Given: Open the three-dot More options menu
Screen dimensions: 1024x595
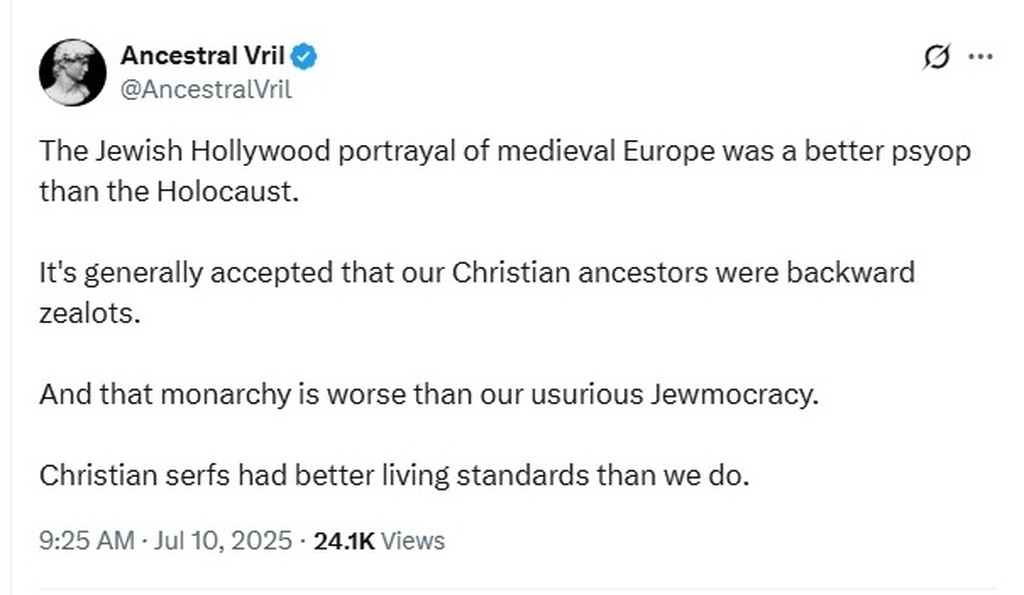Looking at the screenshot, I should coord(980,58).
